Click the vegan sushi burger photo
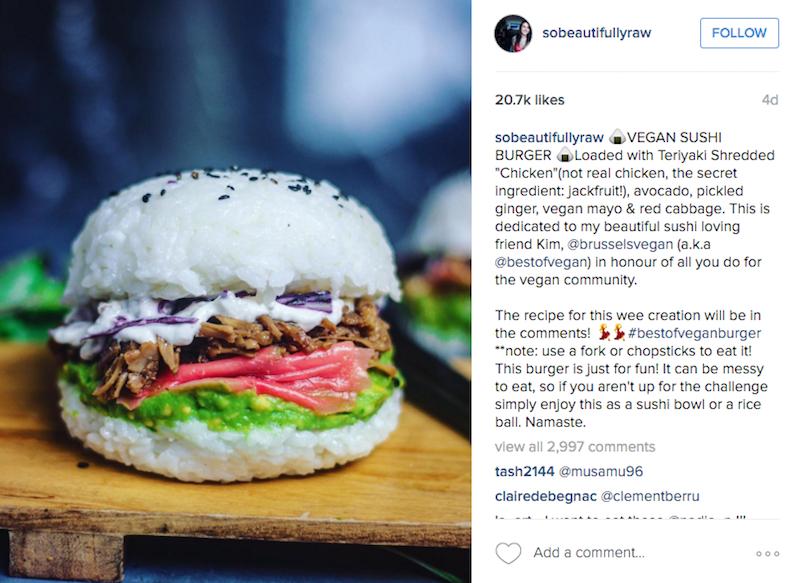Viewport: 800px width, 583px height. [x=235, y=291]
